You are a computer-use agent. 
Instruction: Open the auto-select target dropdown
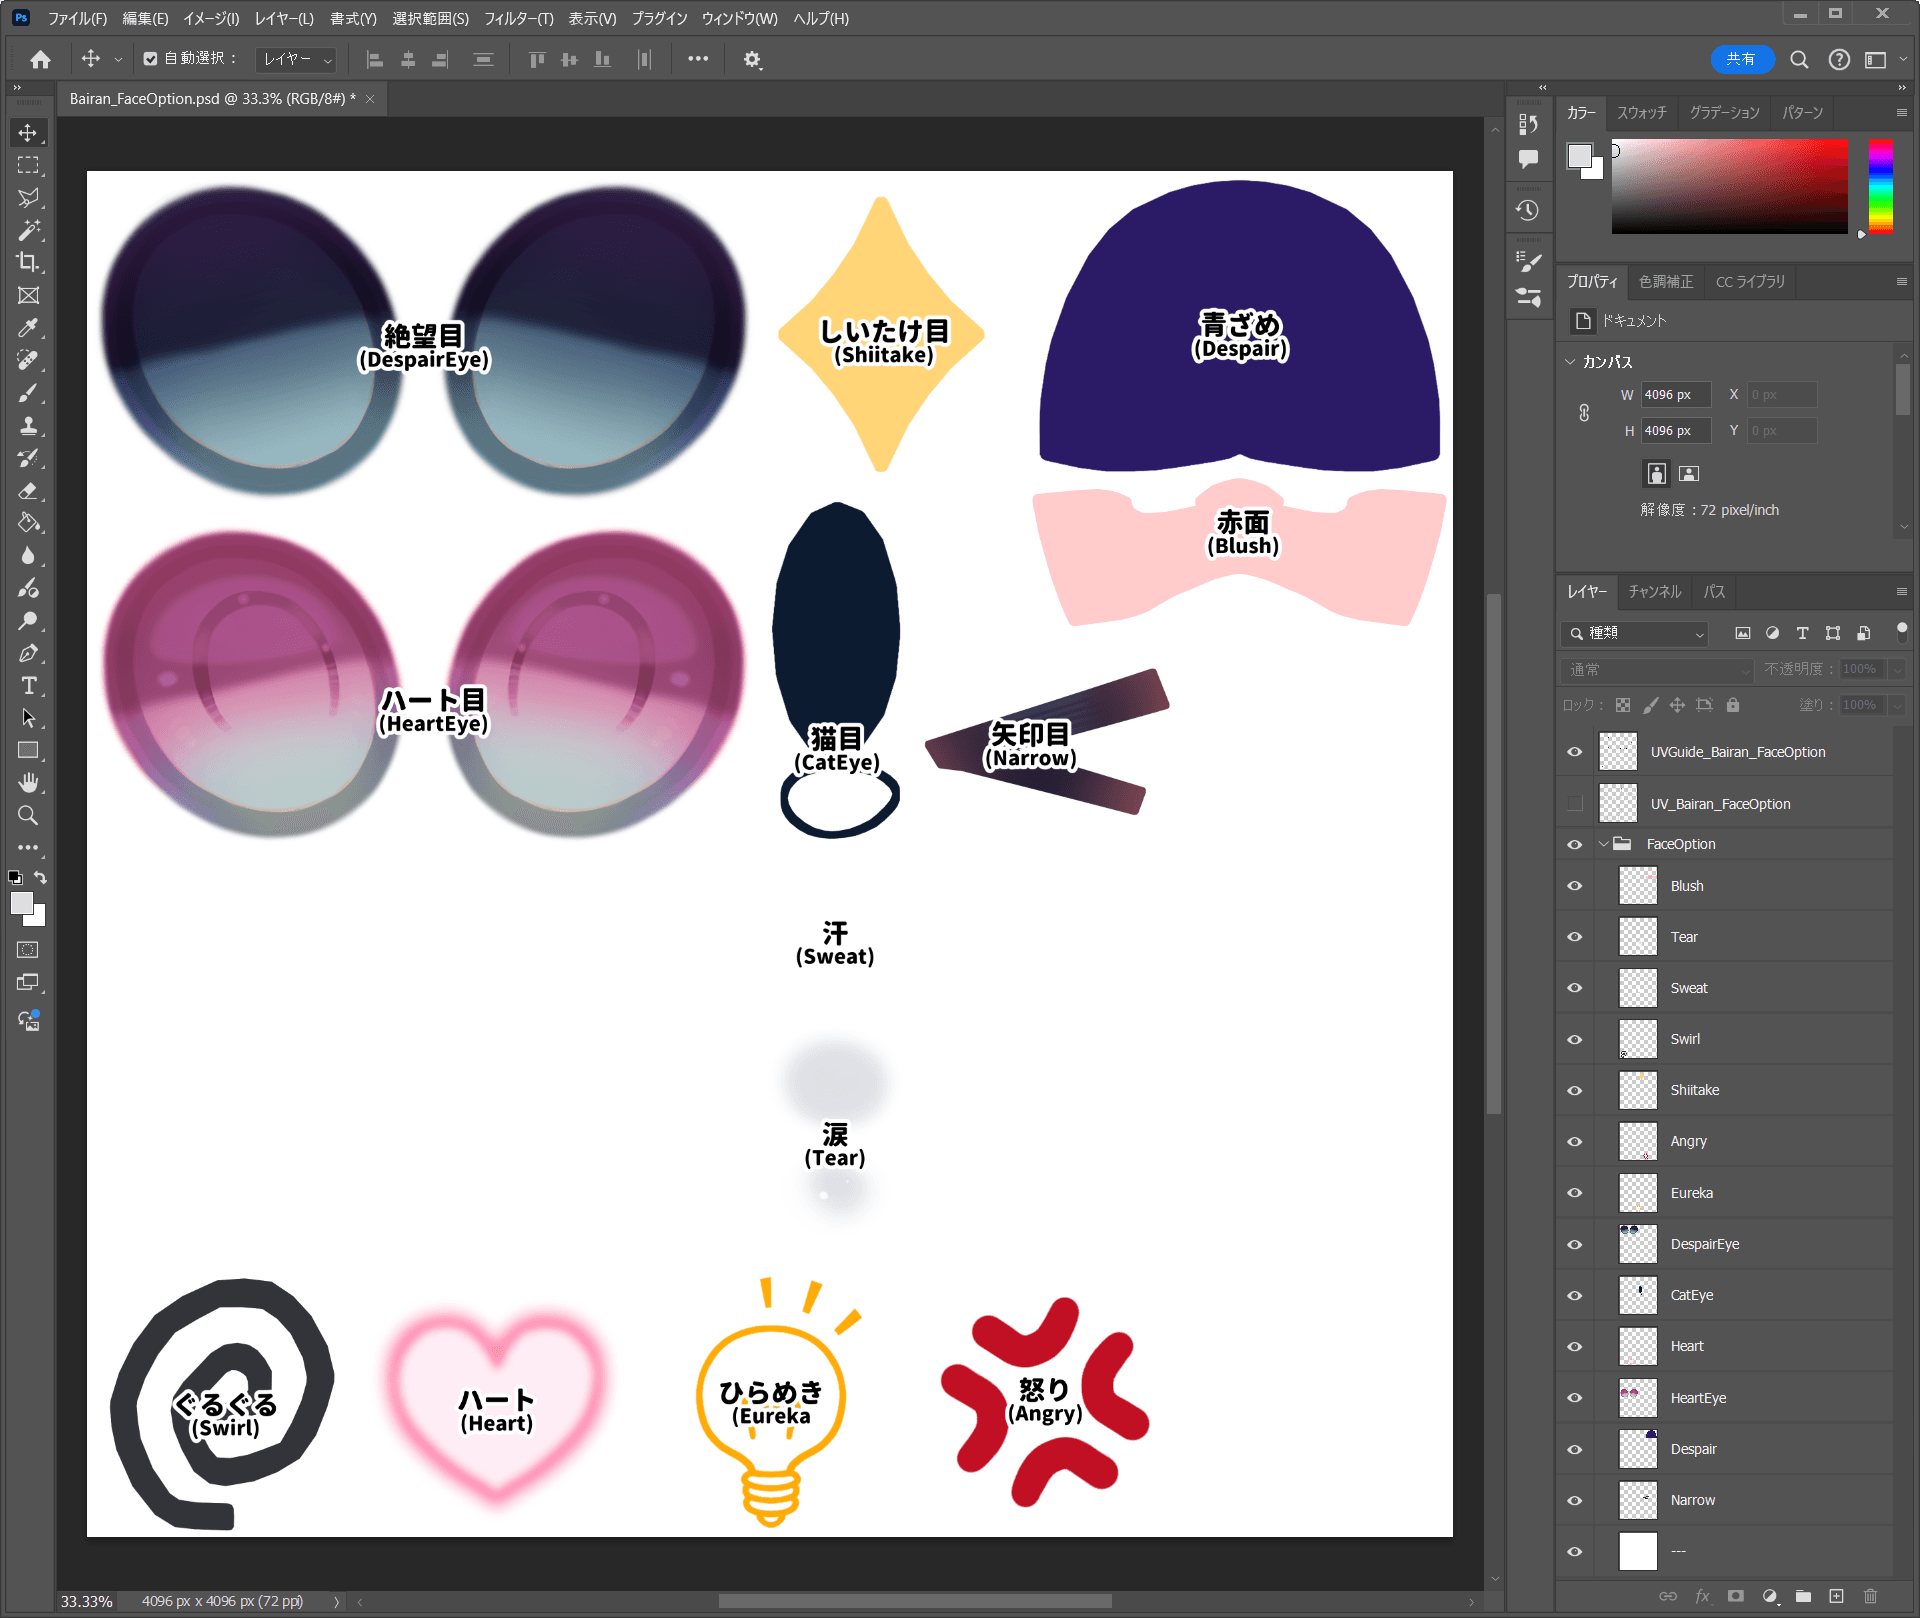click(296, 60)
